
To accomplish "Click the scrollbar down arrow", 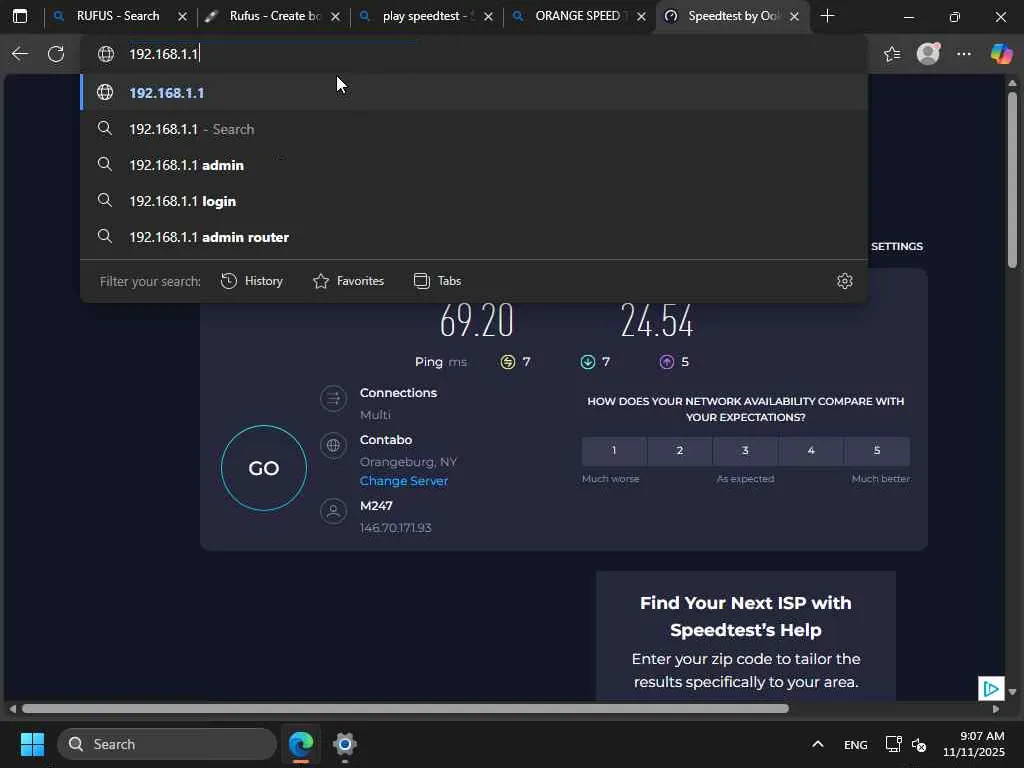I will (x=1012, y=692).
